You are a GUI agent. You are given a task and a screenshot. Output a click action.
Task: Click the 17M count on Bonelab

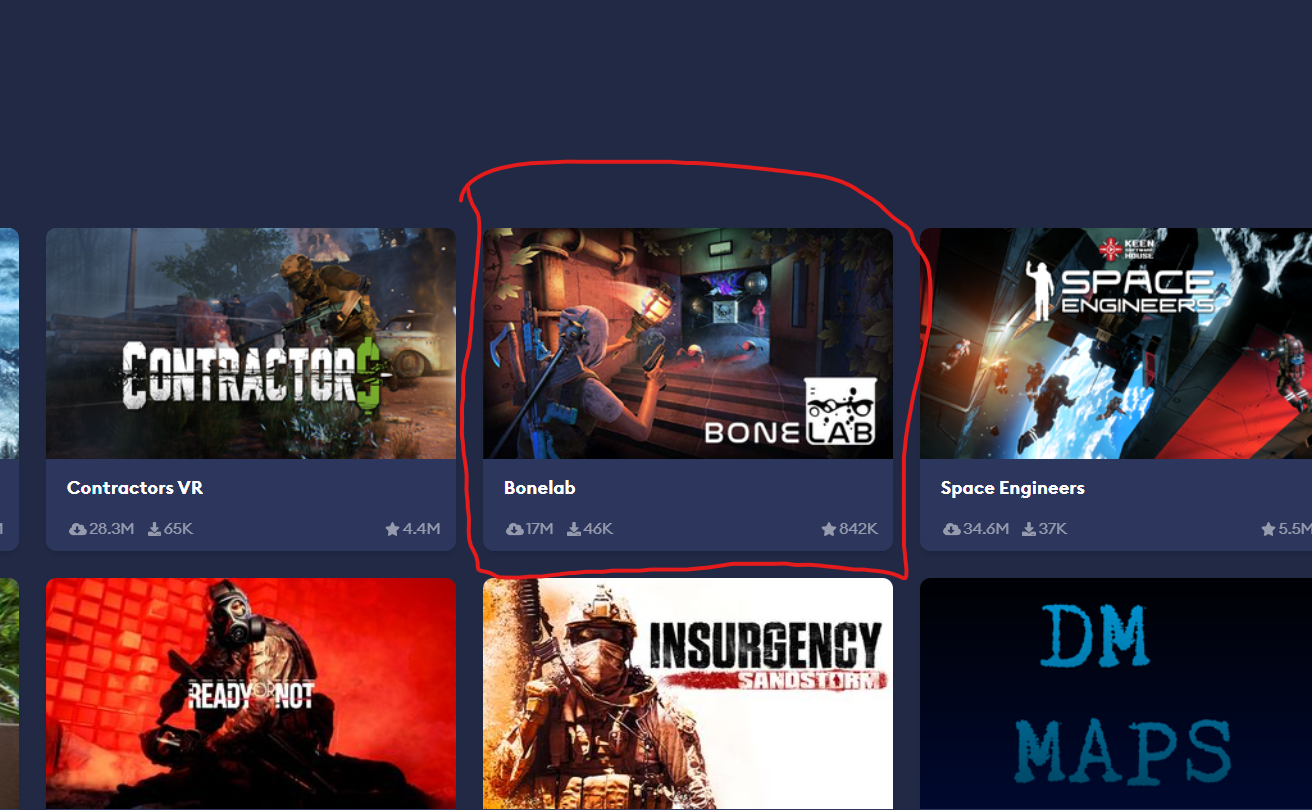click(539, 529)
